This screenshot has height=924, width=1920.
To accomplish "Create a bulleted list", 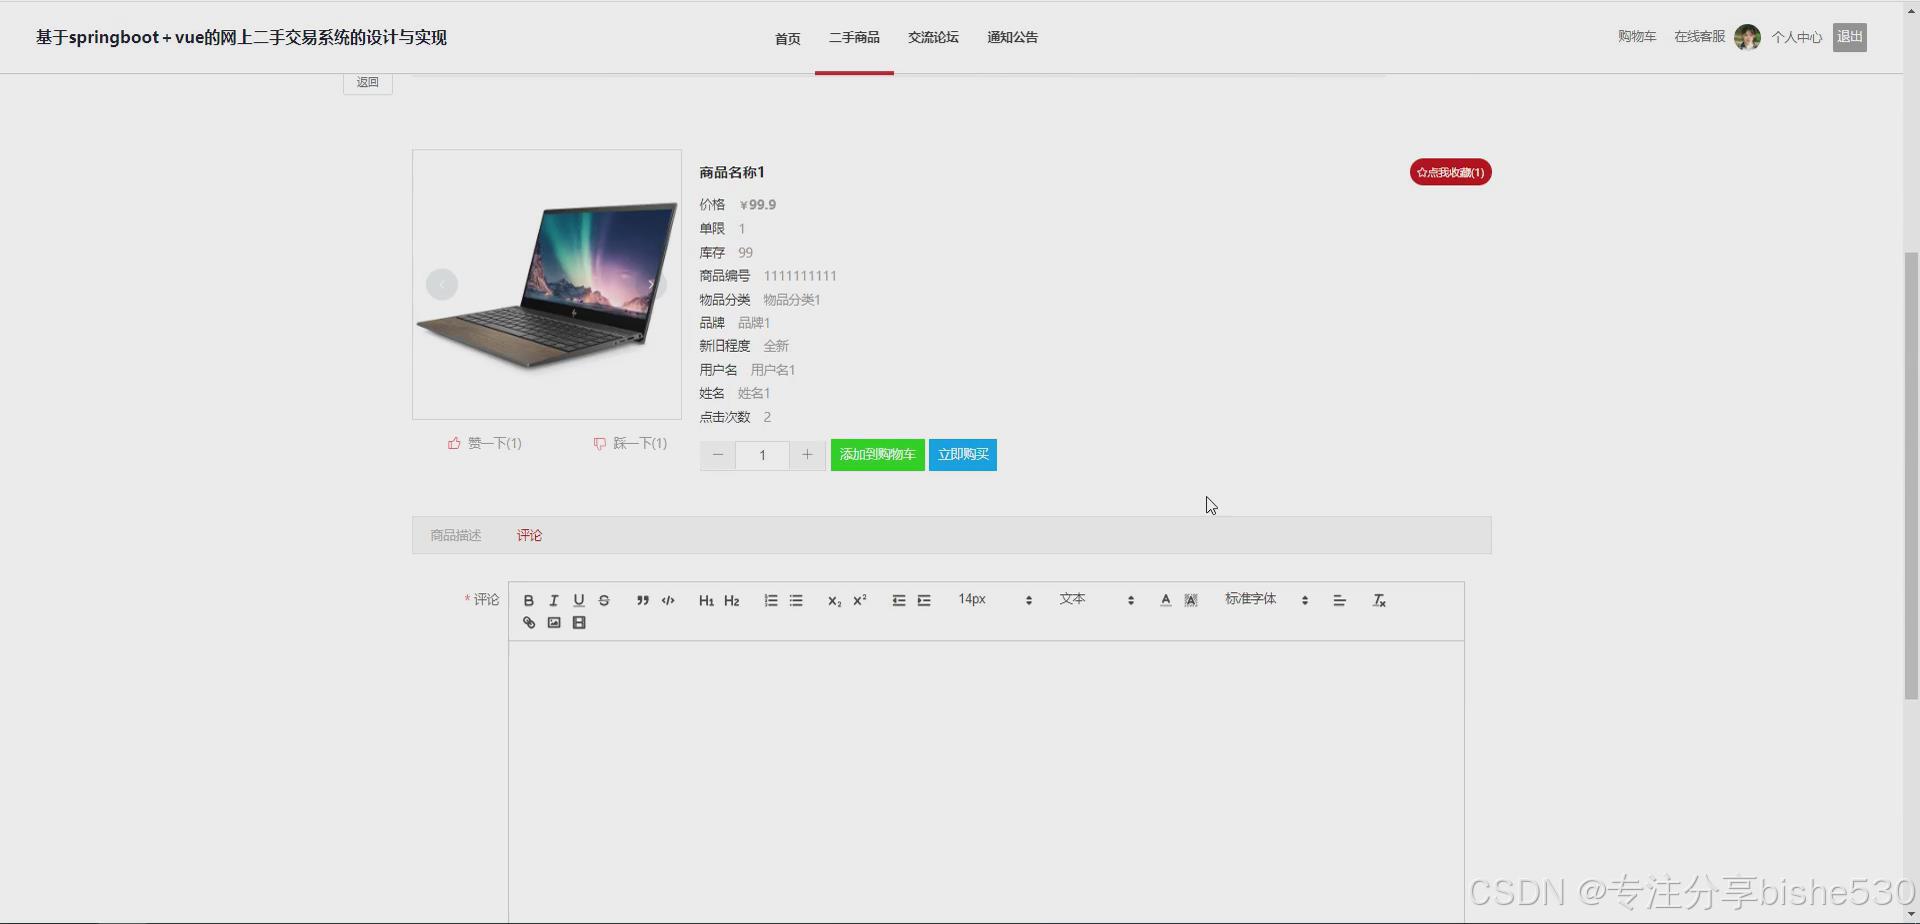I will tap(796, 600).
